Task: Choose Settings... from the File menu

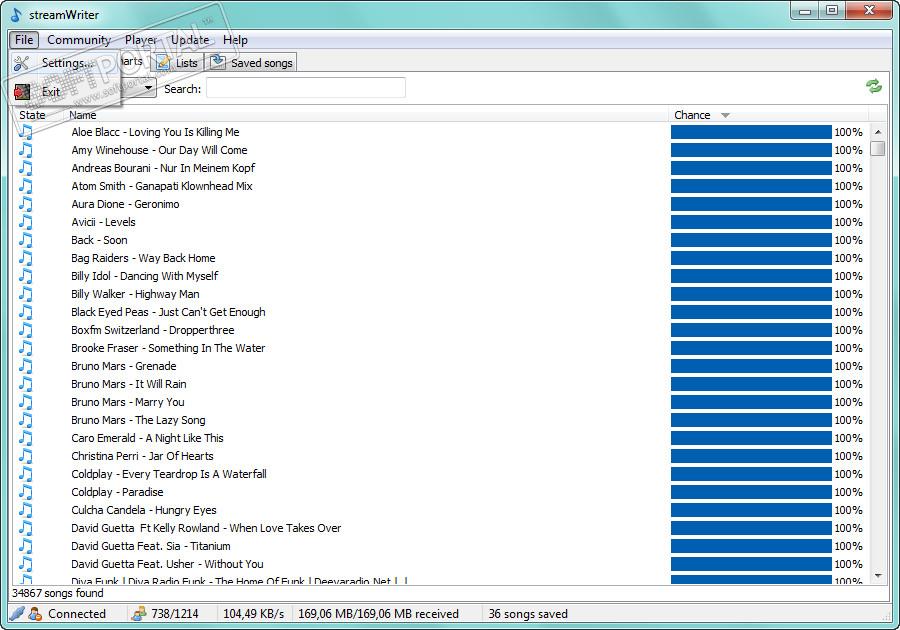Action: tap(65, 63)
